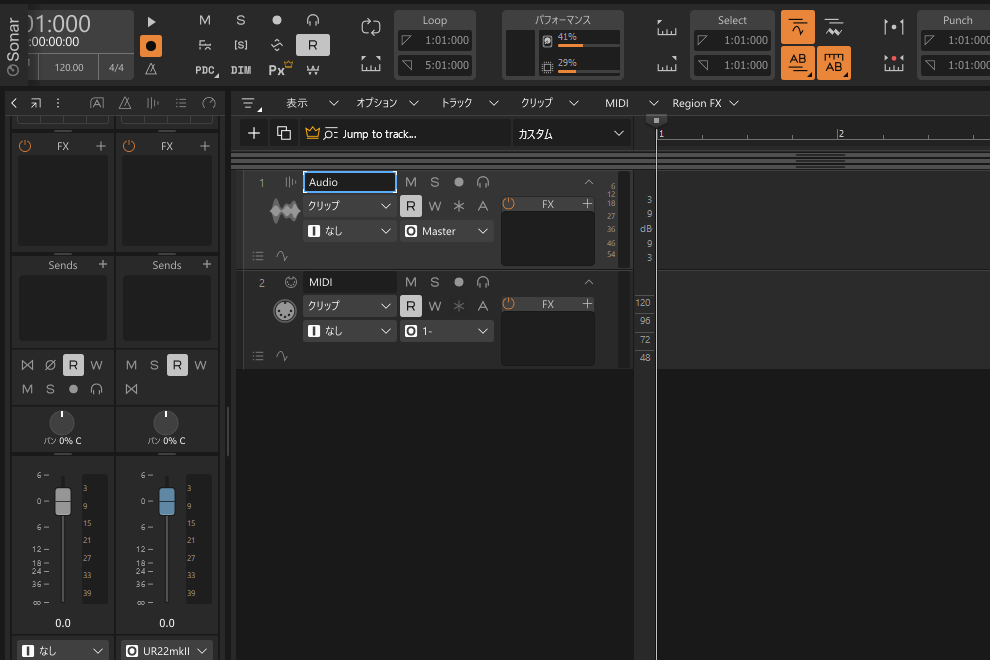The height and width of the screenshot is (660, 990).
Task: Click the duplicate track icon
Action: (283, 133)
